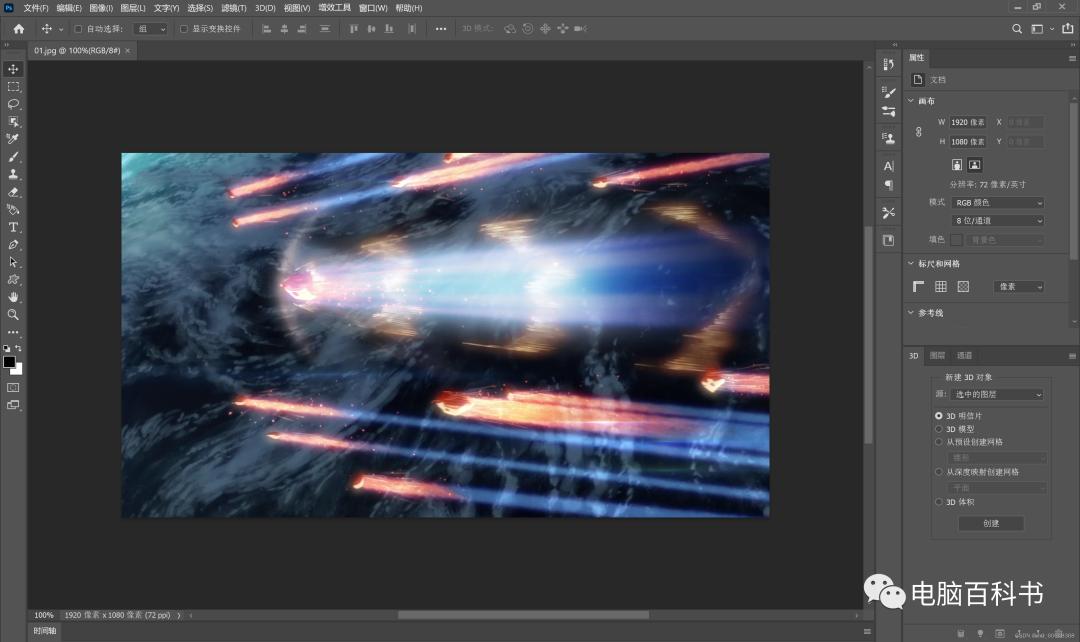Toggle the grid icon under 标尺和网格
This screenshot has width=1080, height=642.
click(941, 287)
